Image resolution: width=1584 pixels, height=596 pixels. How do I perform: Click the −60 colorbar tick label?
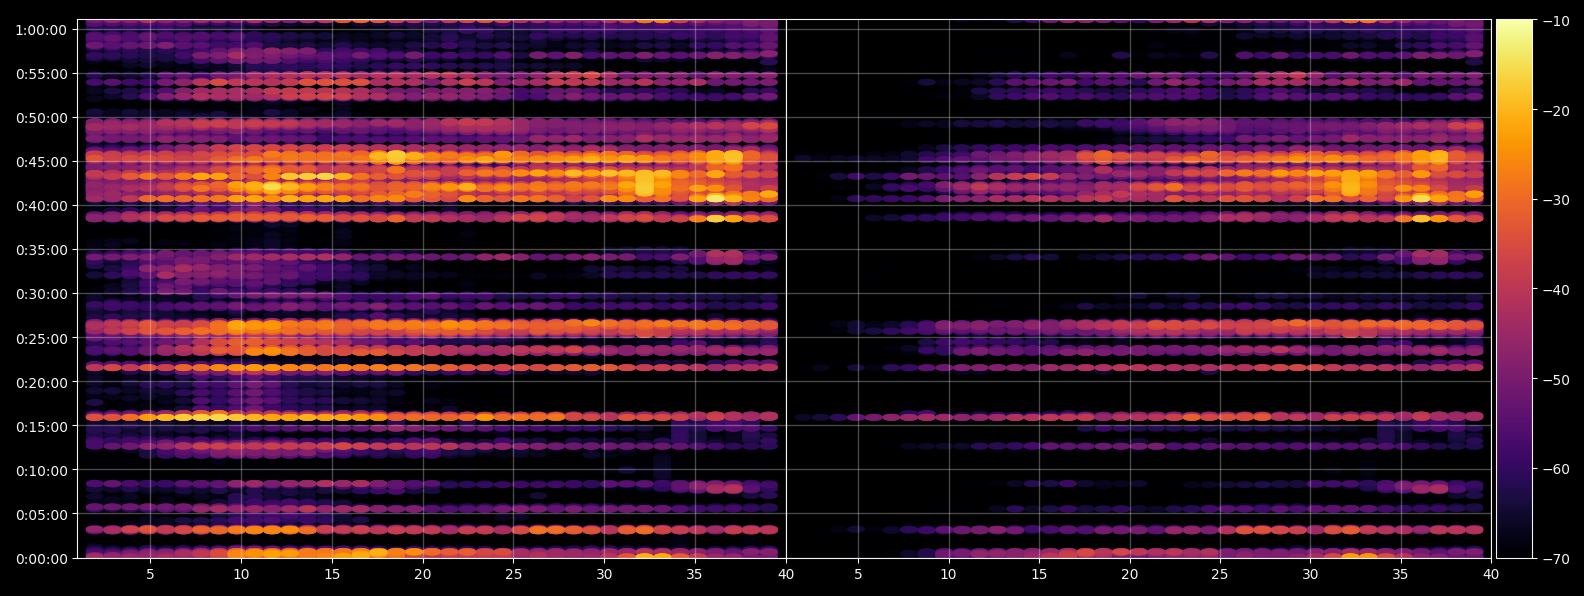click(1555, 469)
